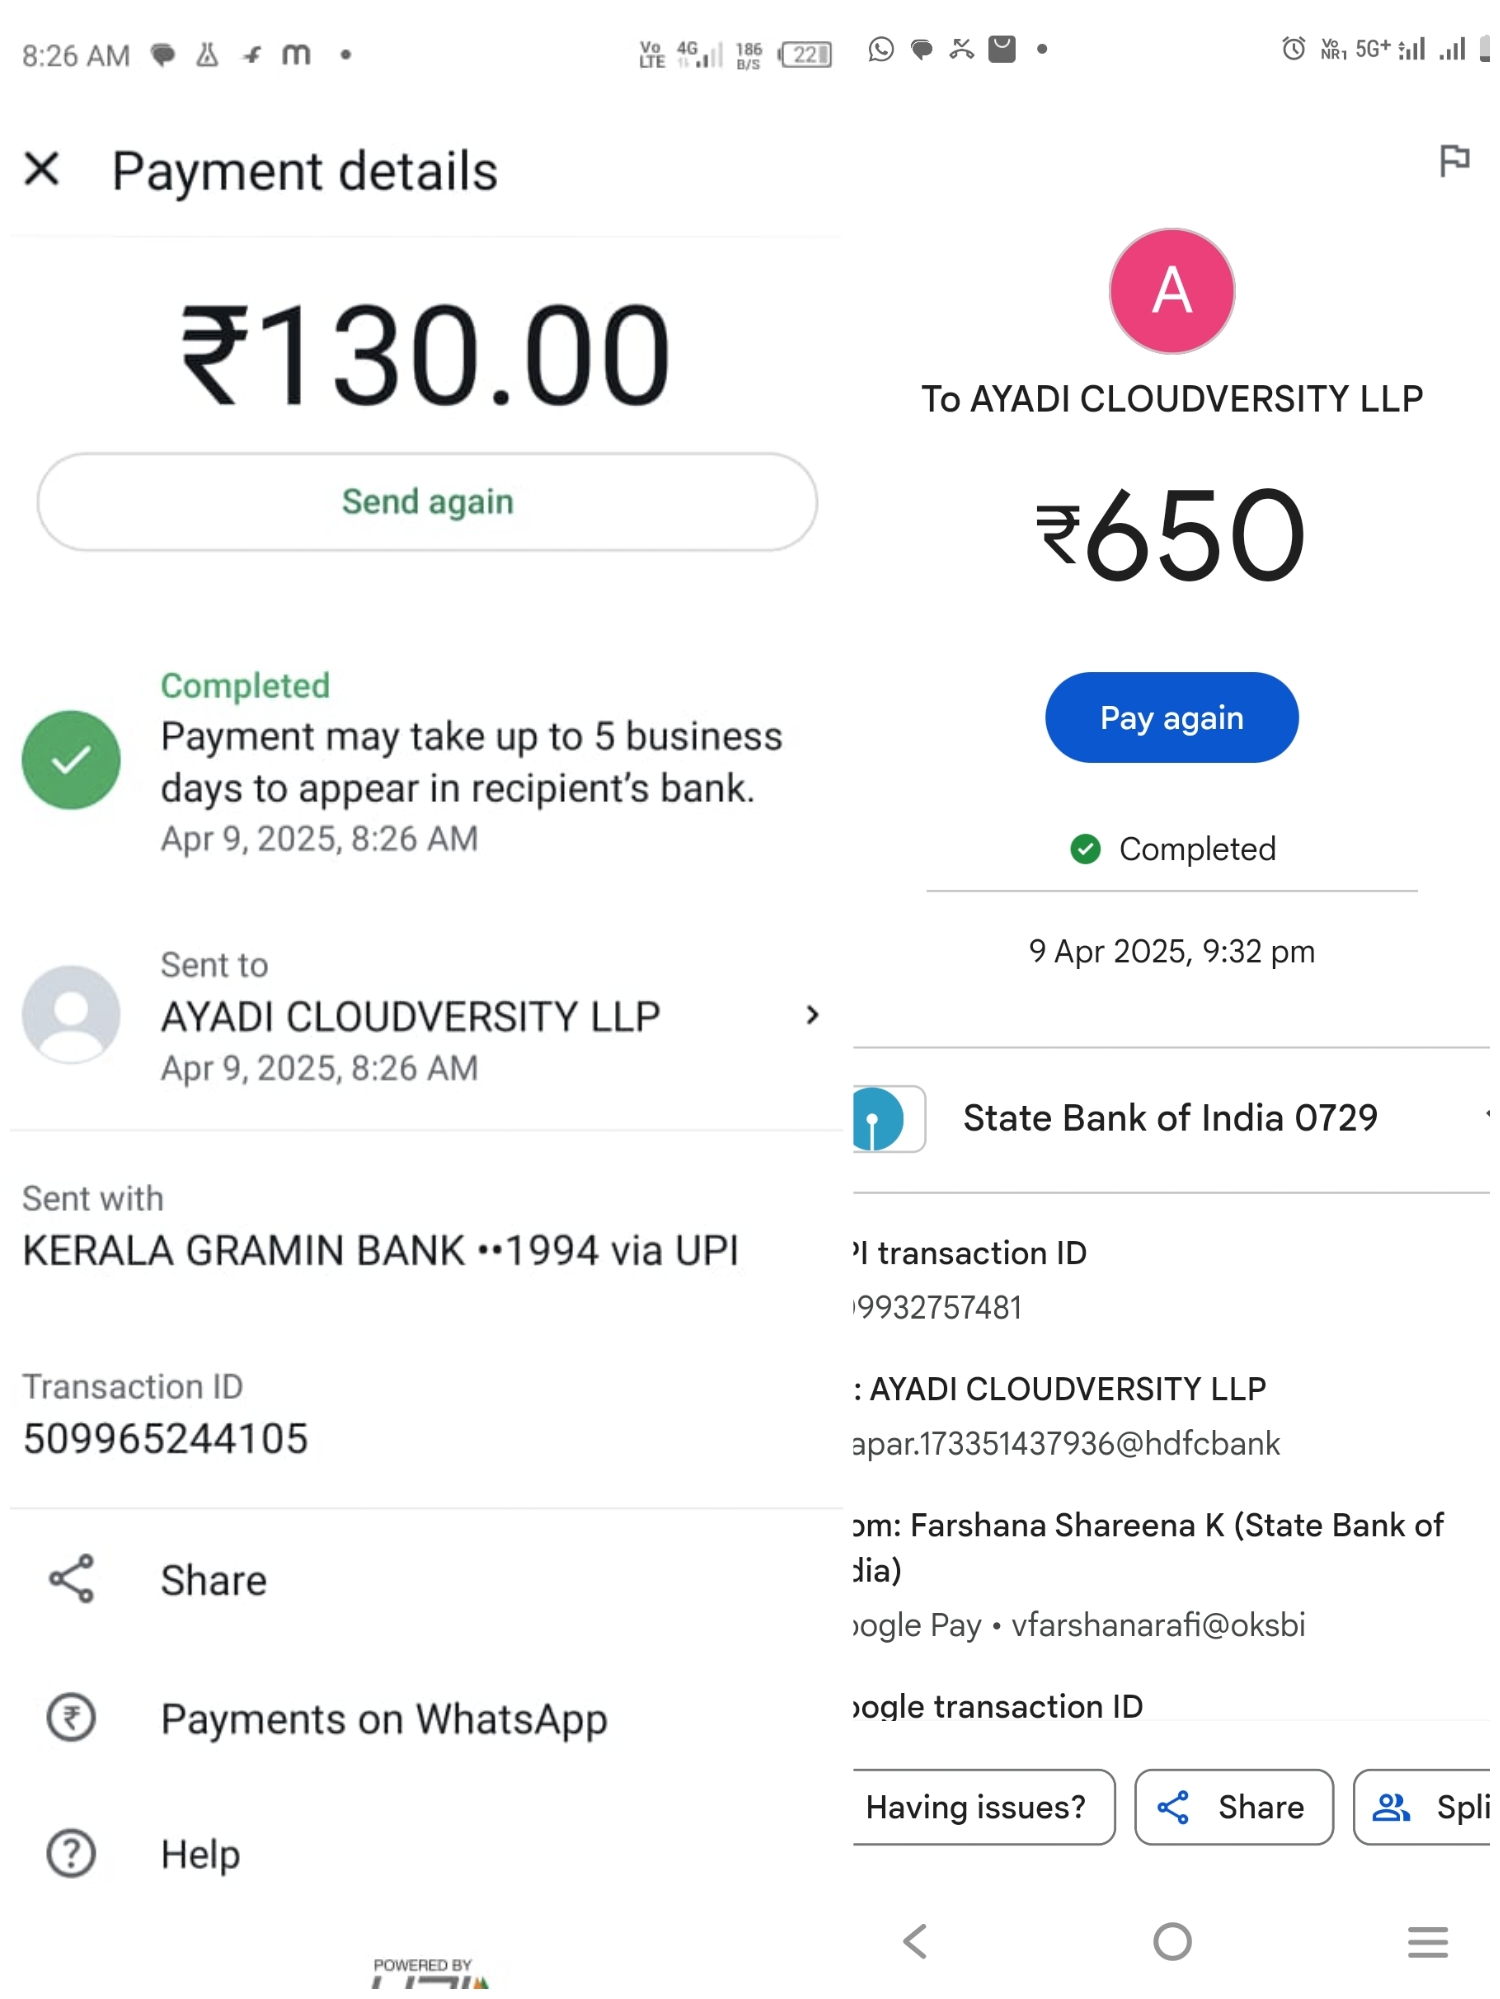Open the recent apps menu icon
Image resolution: width=1500 pixels, height=1999 pixels.
[x=1427, y=1941]
